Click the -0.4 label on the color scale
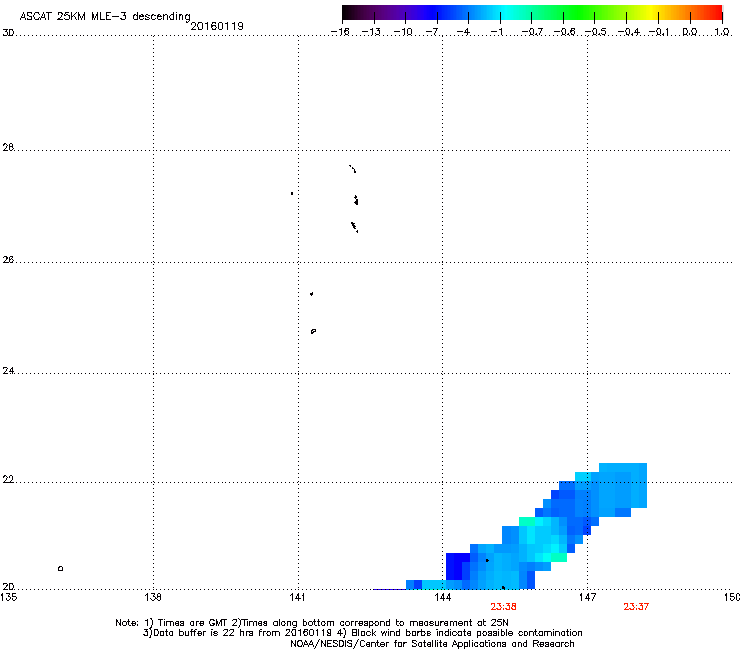740x650 pixels. click(x=628, y=32)
